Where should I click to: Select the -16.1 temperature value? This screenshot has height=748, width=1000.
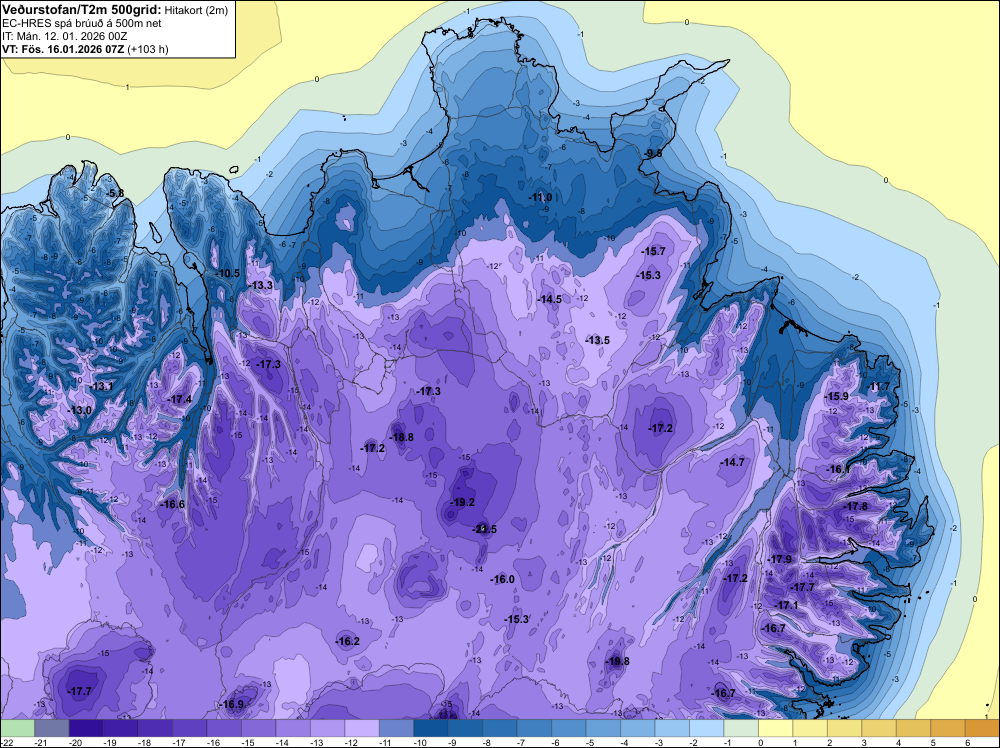click(x=838, y=469)
